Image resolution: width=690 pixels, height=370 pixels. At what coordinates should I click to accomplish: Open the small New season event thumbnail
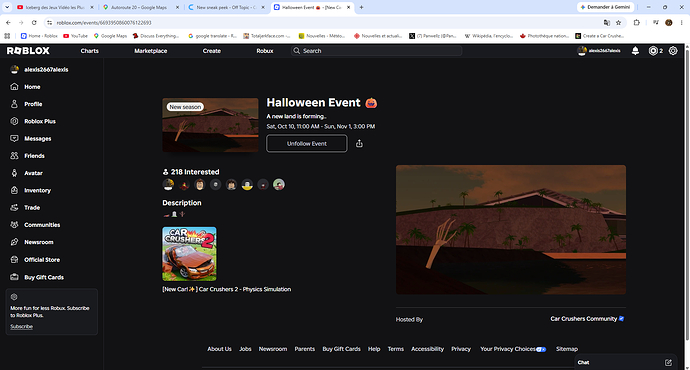pyautogui.click(x=210, y=125)
